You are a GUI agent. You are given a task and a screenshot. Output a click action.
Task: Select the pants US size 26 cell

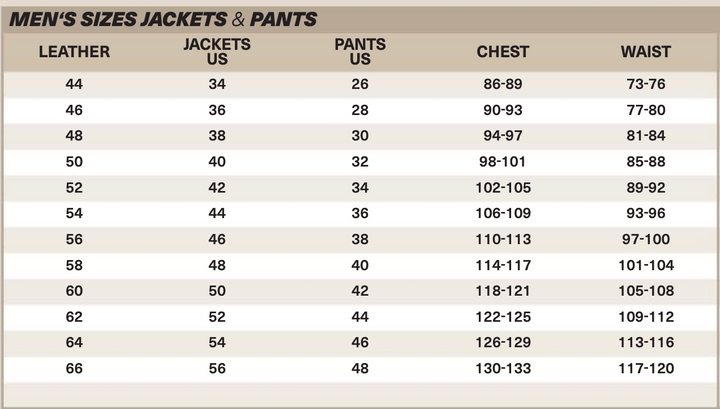360,84
